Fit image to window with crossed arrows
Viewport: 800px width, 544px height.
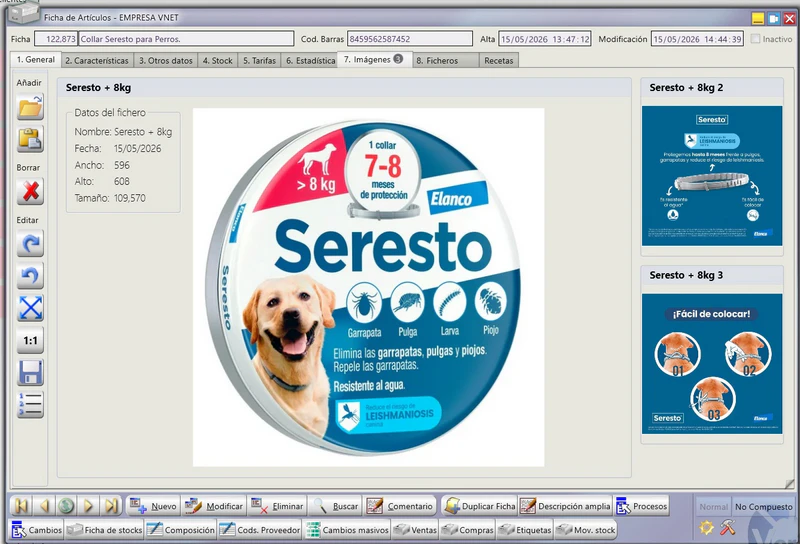pos(30,308)
